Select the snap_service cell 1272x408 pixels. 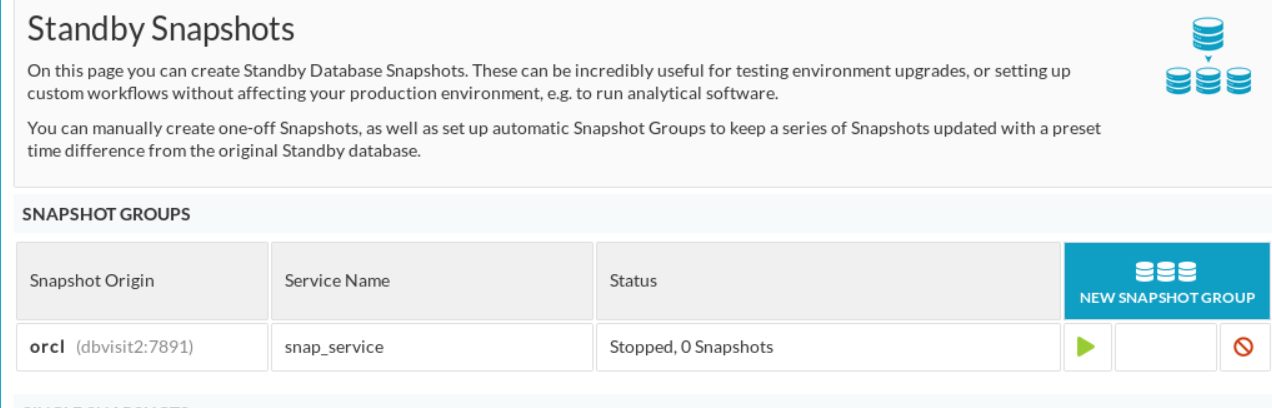pyautogui.click(x=432, y=347)
